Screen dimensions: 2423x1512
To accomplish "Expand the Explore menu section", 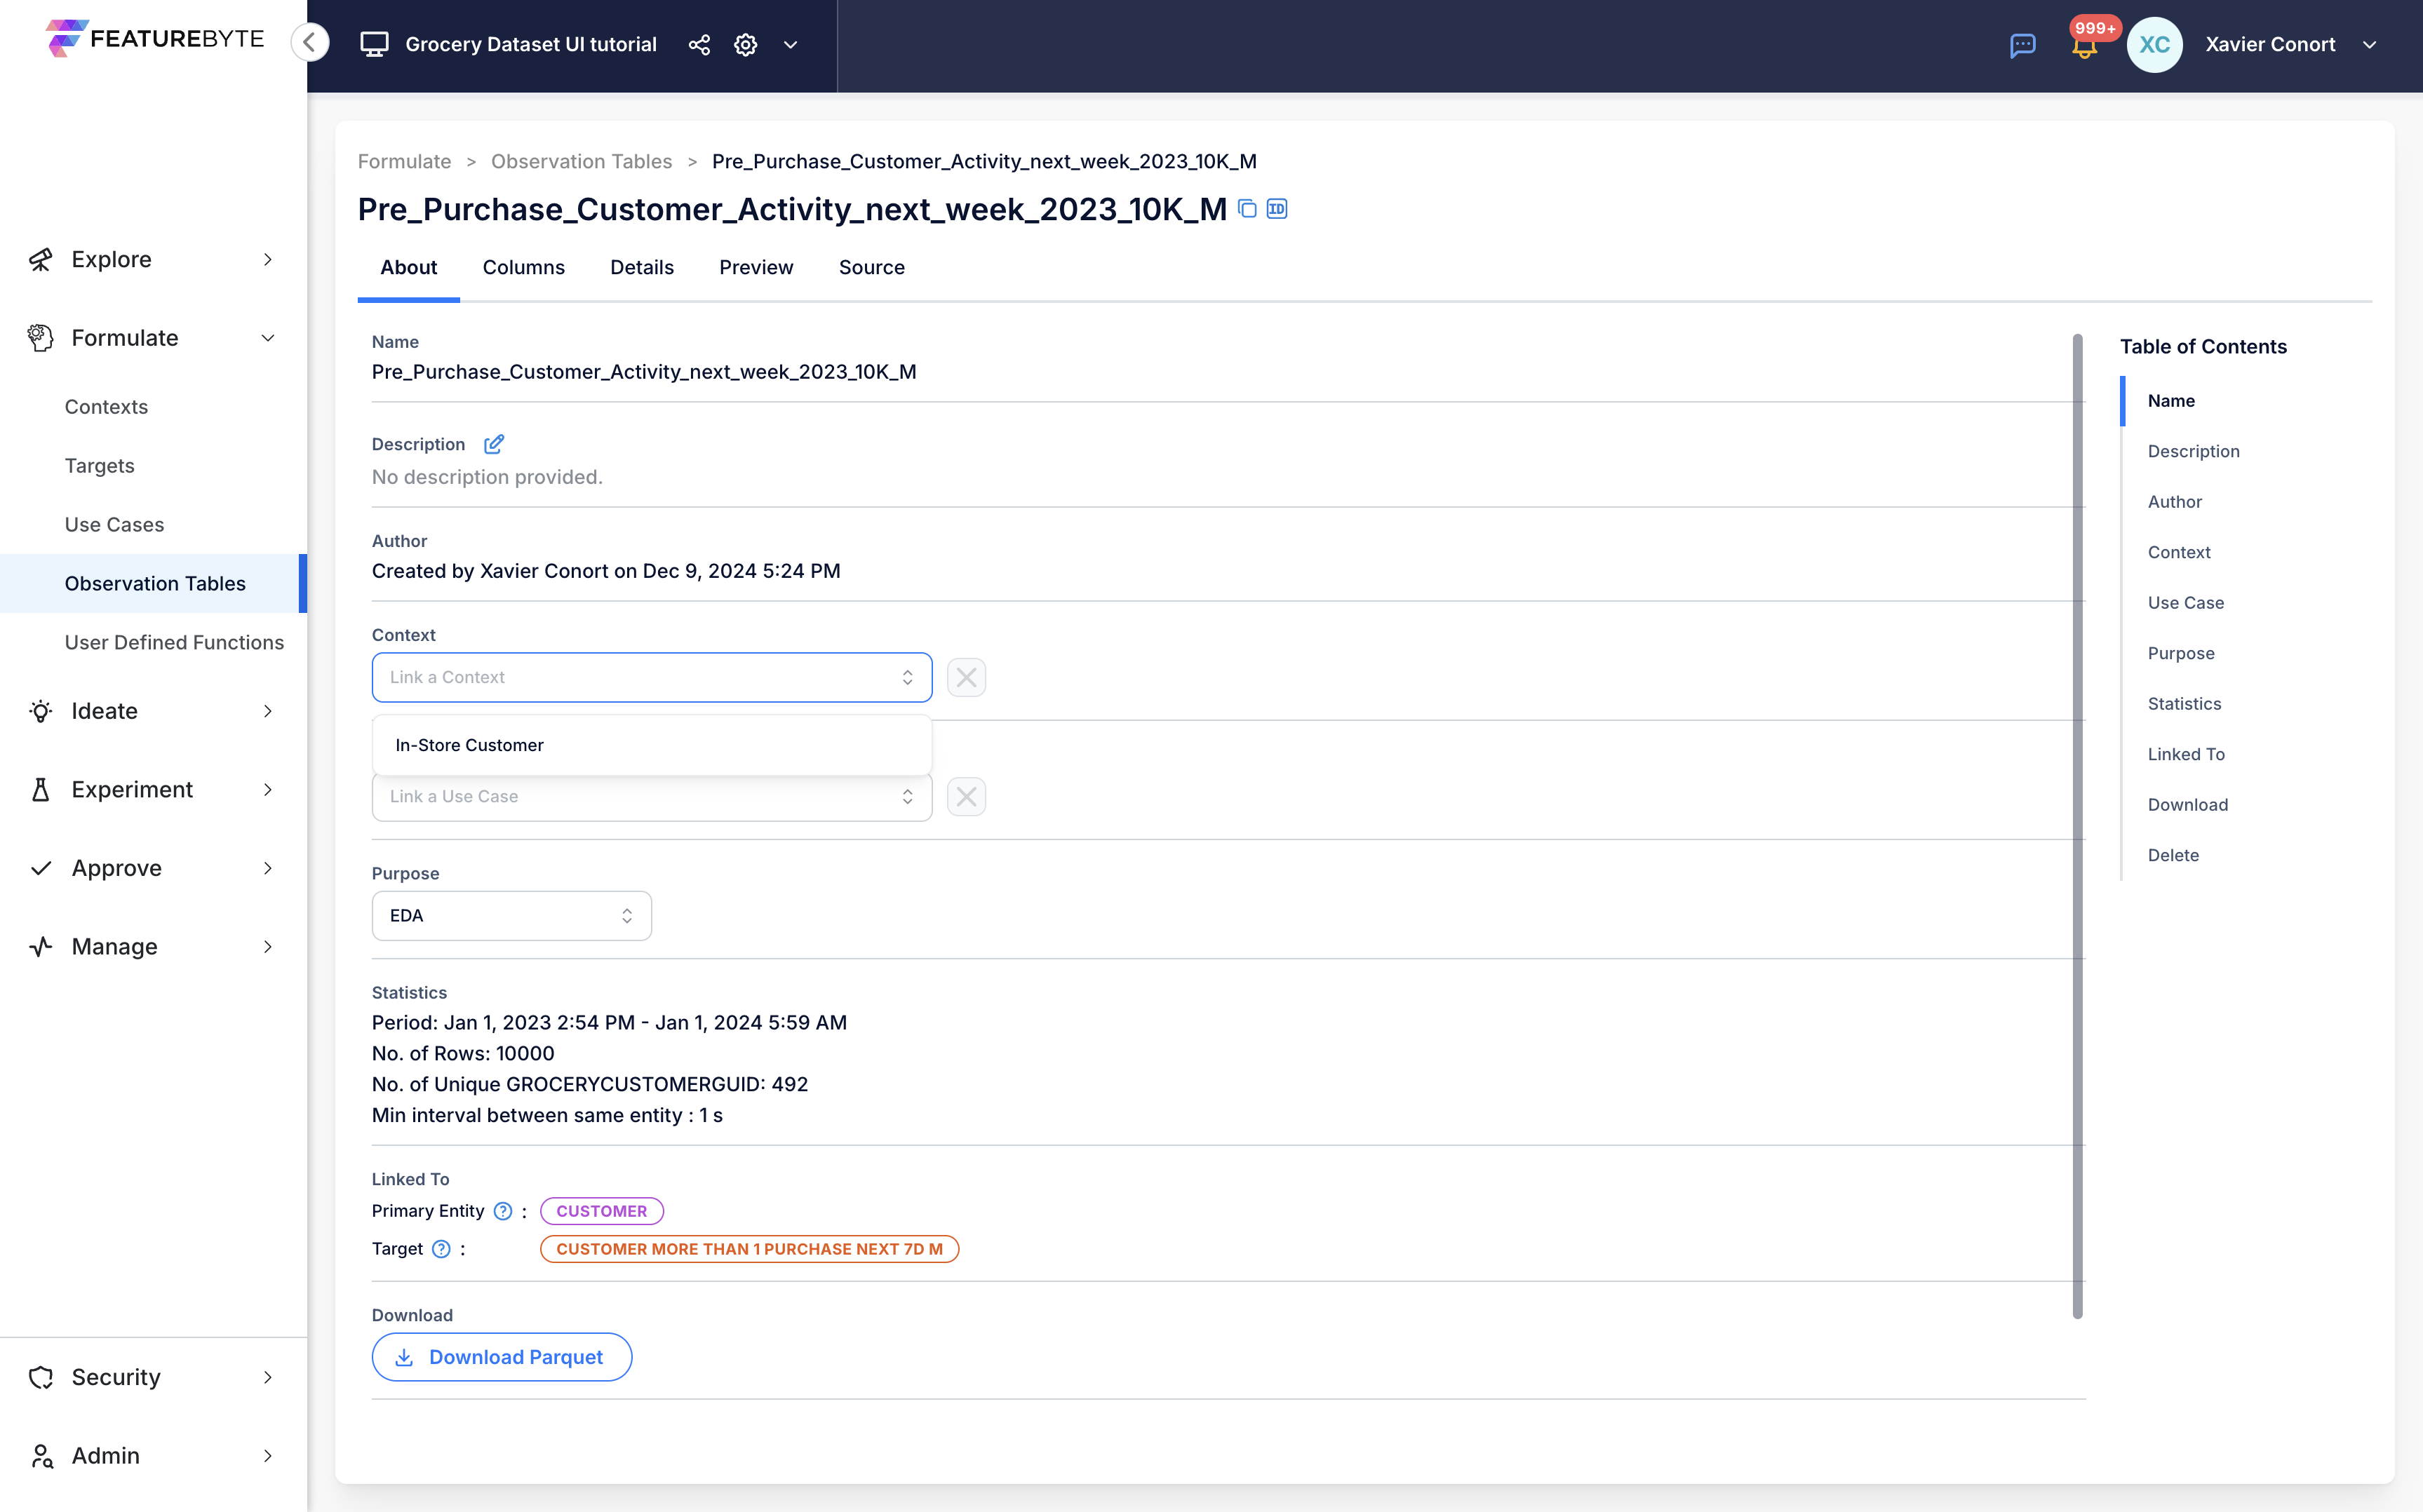I will click(x=267, y=260).
